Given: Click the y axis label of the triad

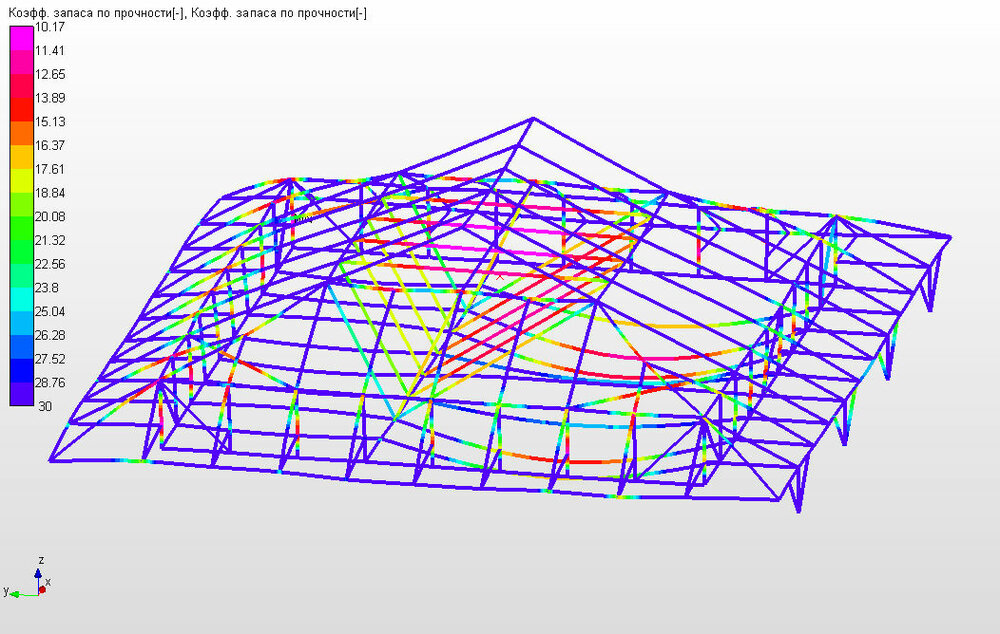Looking at the screenshot, I should [x=6, y=591].
